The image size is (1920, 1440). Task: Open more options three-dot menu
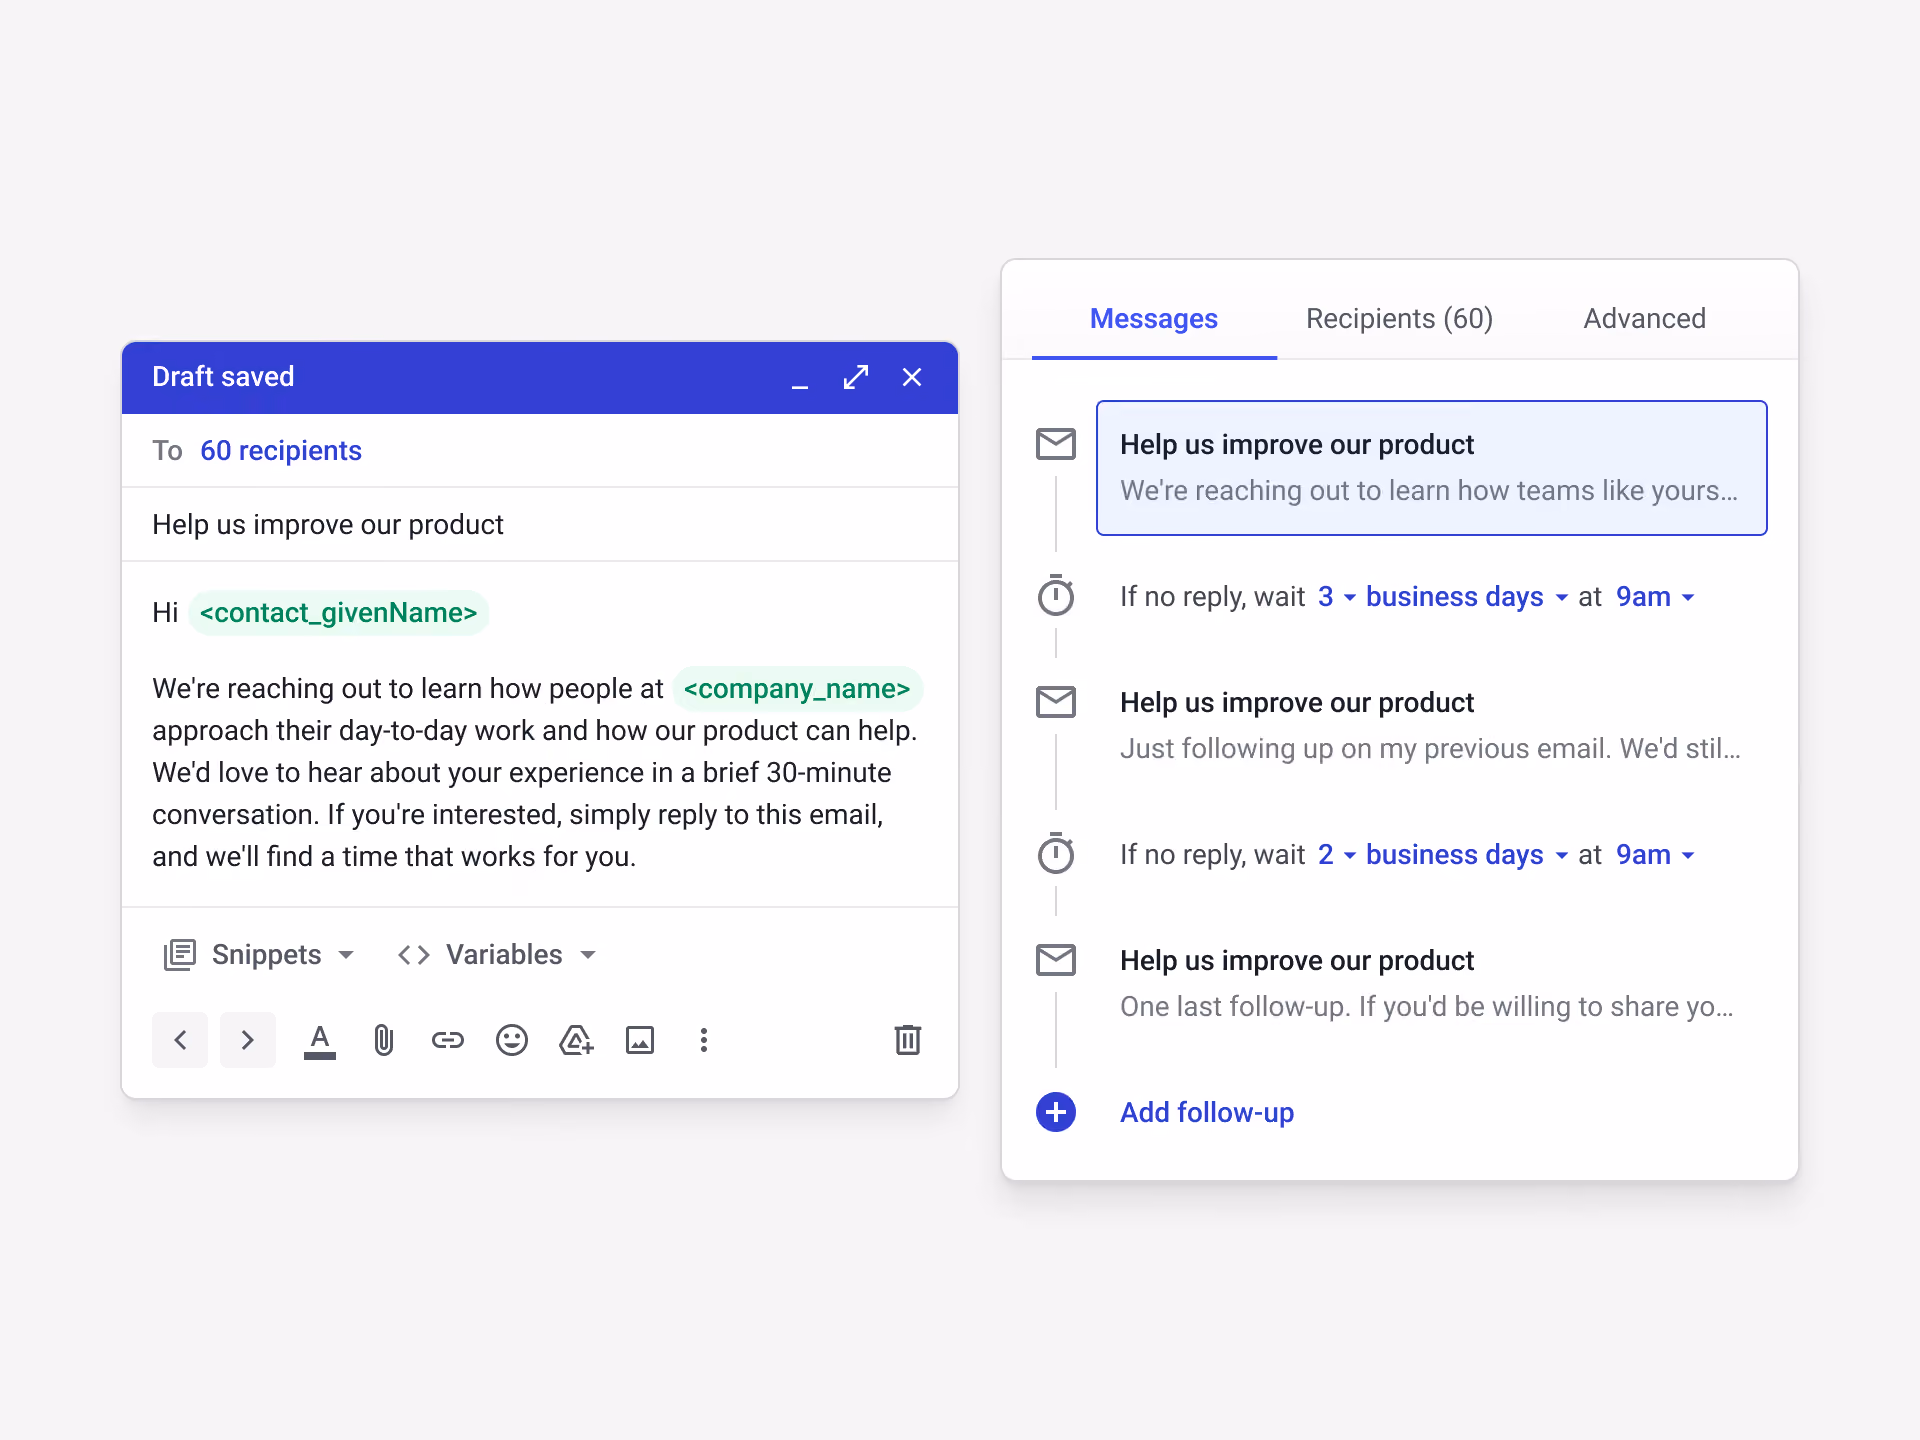[x=704, y=1041]
